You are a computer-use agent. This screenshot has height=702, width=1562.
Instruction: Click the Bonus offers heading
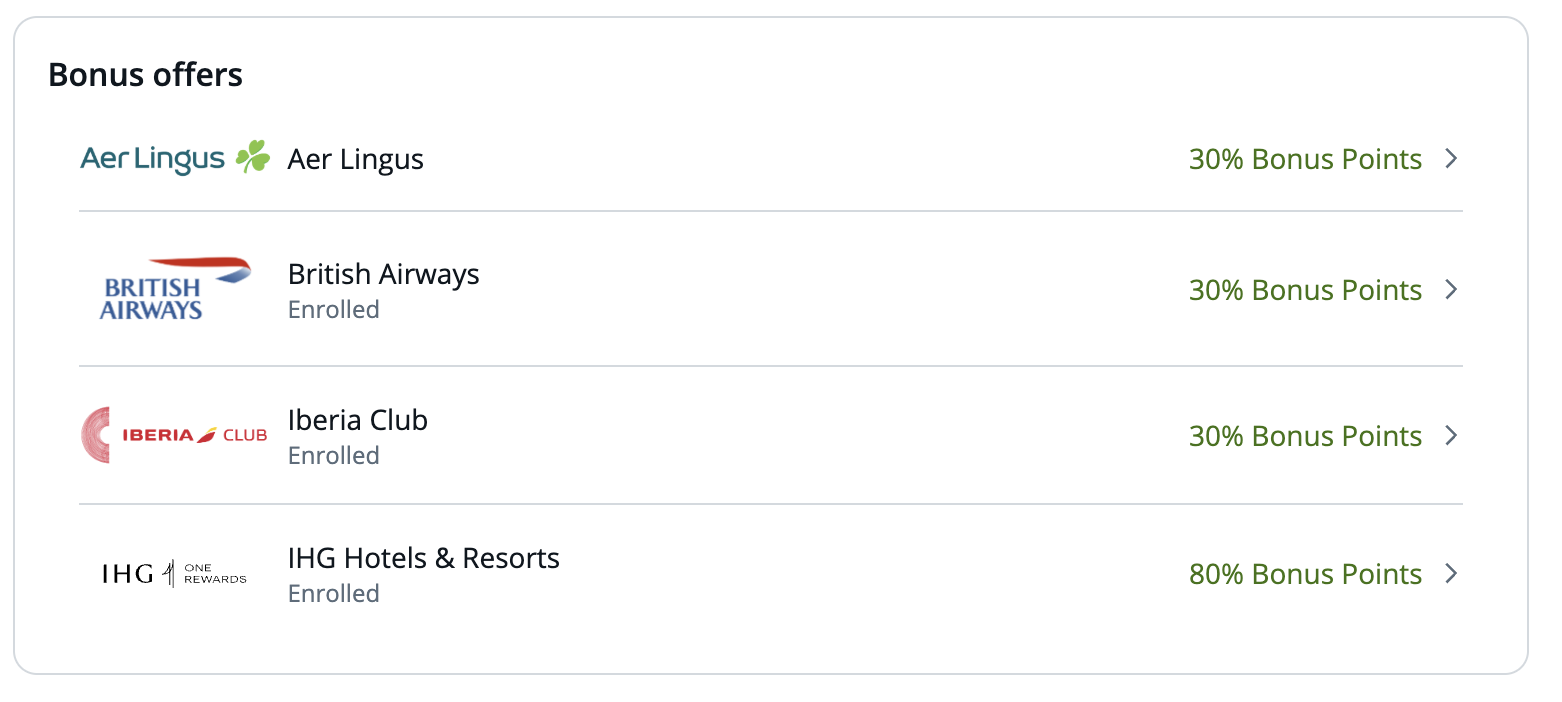[145, 75]
